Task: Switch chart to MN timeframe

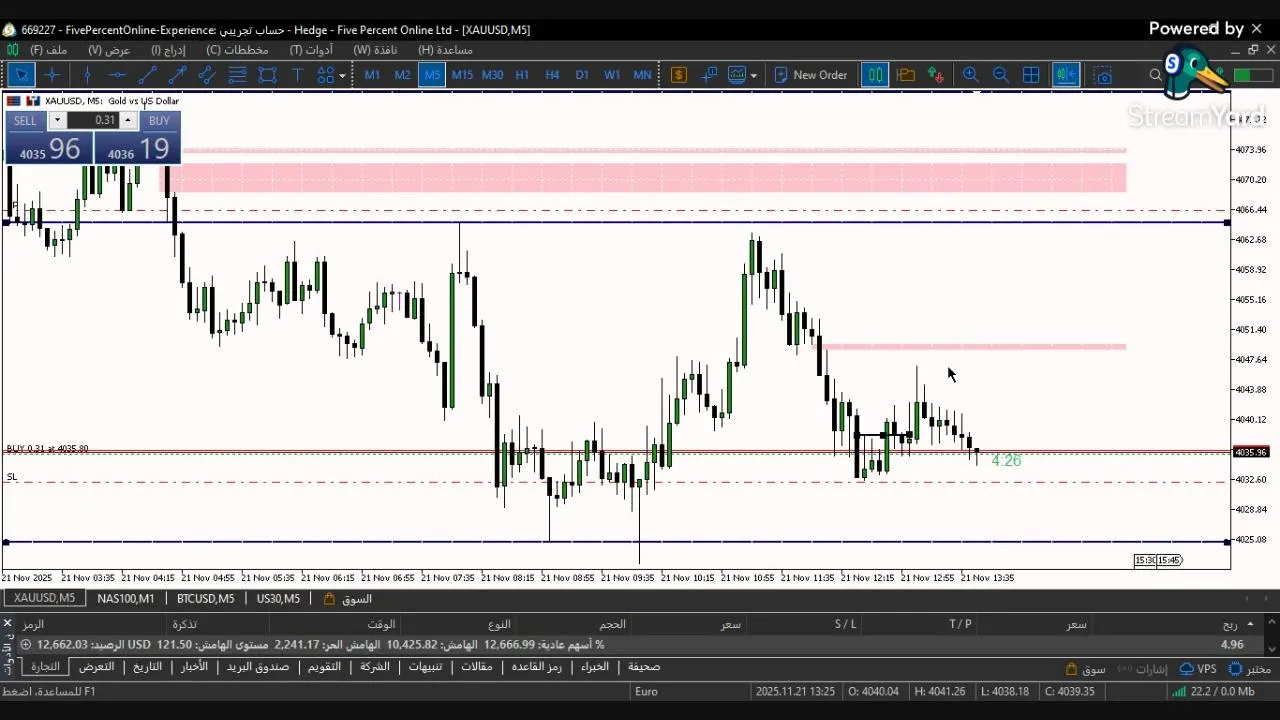Action: point(642,75)
